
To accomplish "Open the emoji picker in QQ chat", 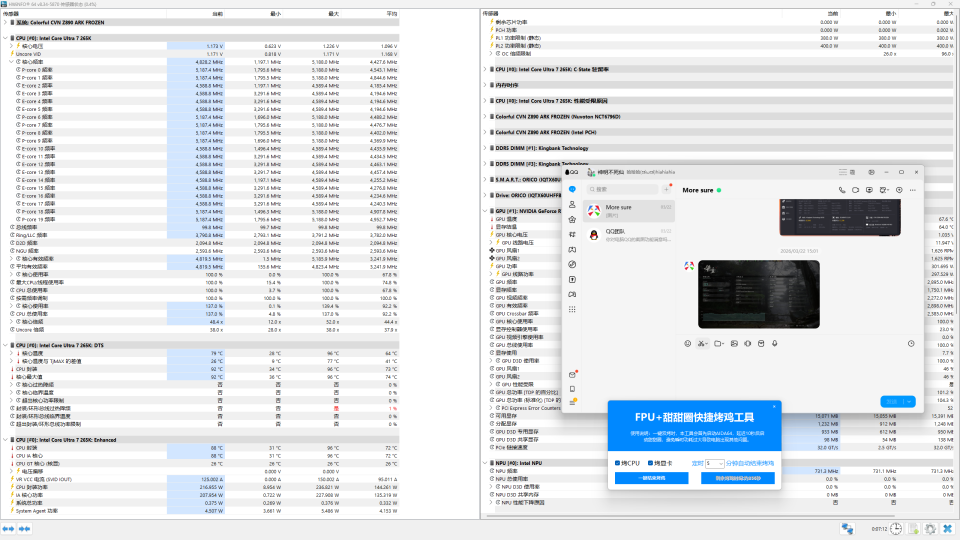I will [x=688, y=343].
